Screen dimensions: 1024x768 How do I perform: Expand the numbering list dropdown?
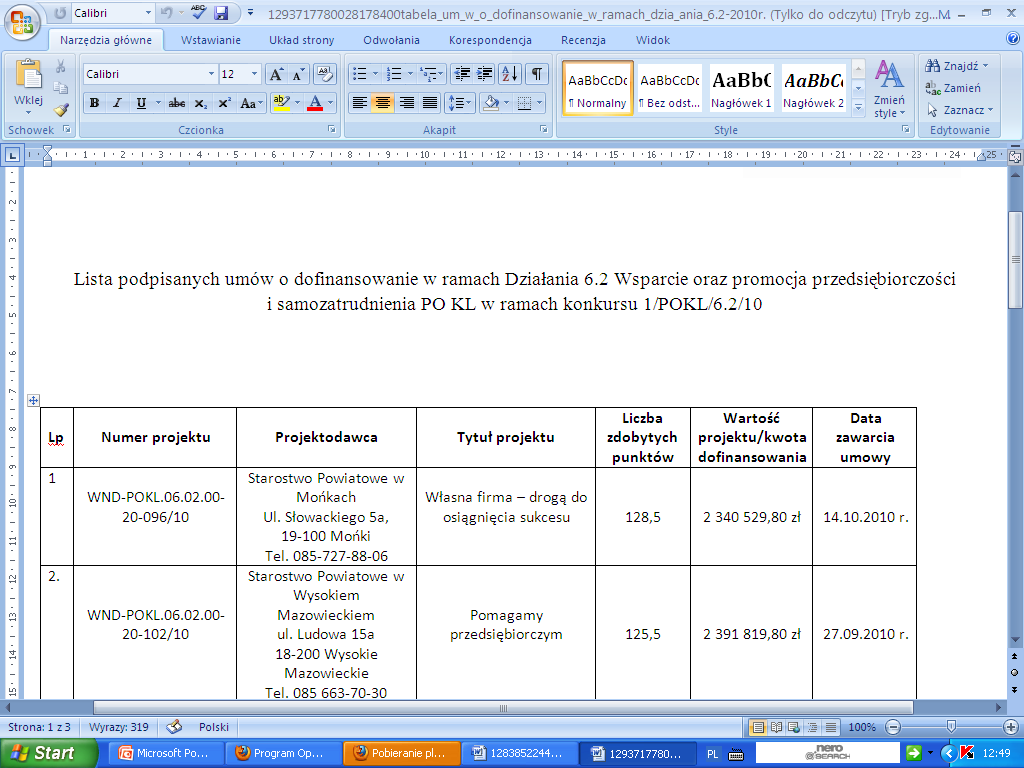tap(410, 74)
